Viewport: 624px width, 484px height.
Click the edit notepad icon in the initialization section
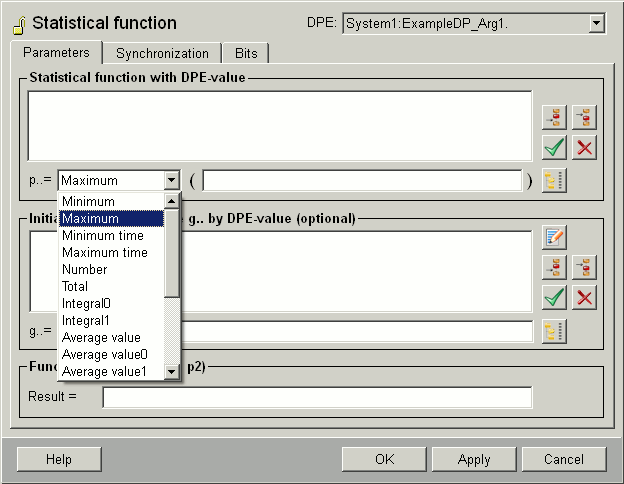point(554,237)
